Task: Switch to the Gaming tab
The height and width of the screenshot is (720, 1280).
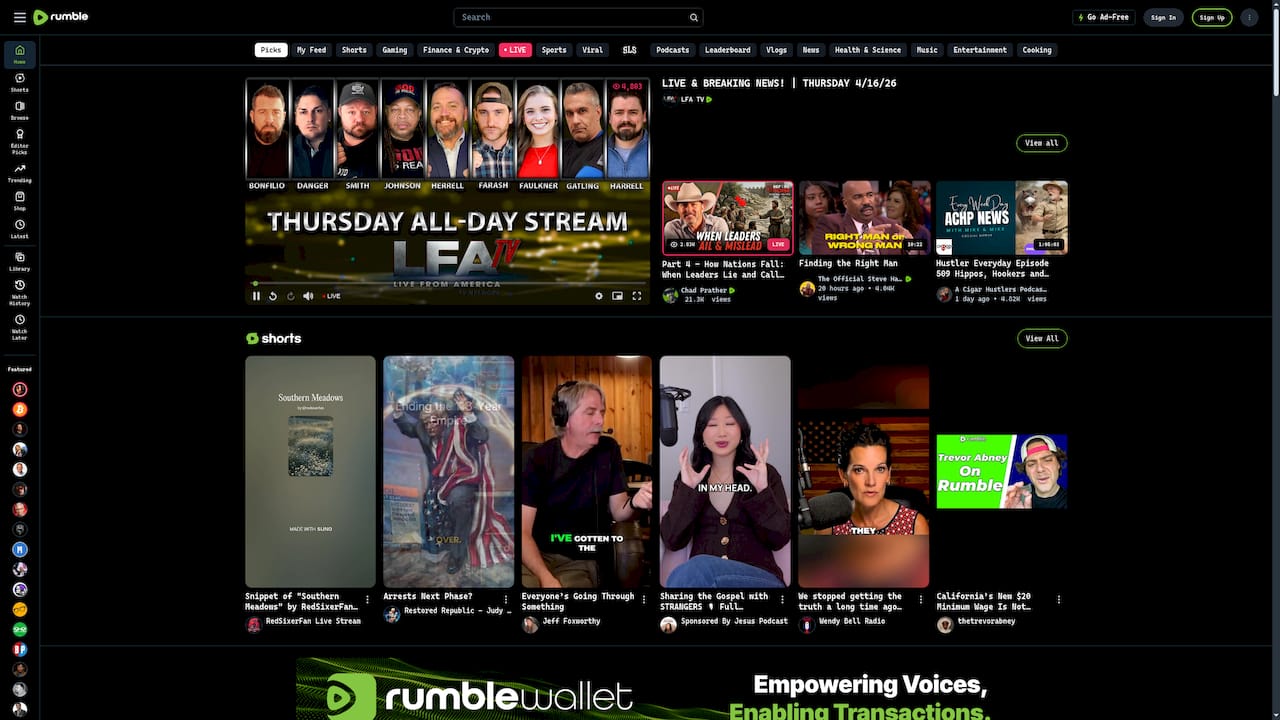Action: pos(394,50)
